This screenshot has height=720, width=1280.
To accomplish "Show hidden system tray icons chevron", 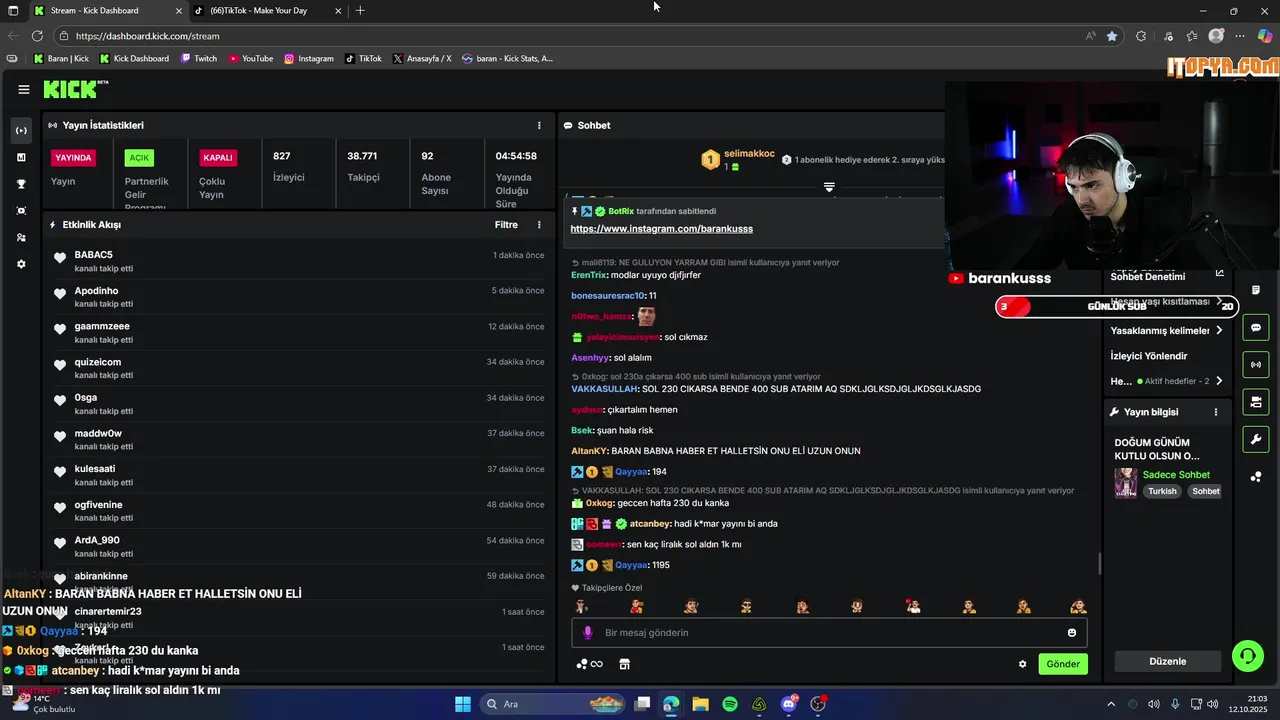I will 1110,704.
